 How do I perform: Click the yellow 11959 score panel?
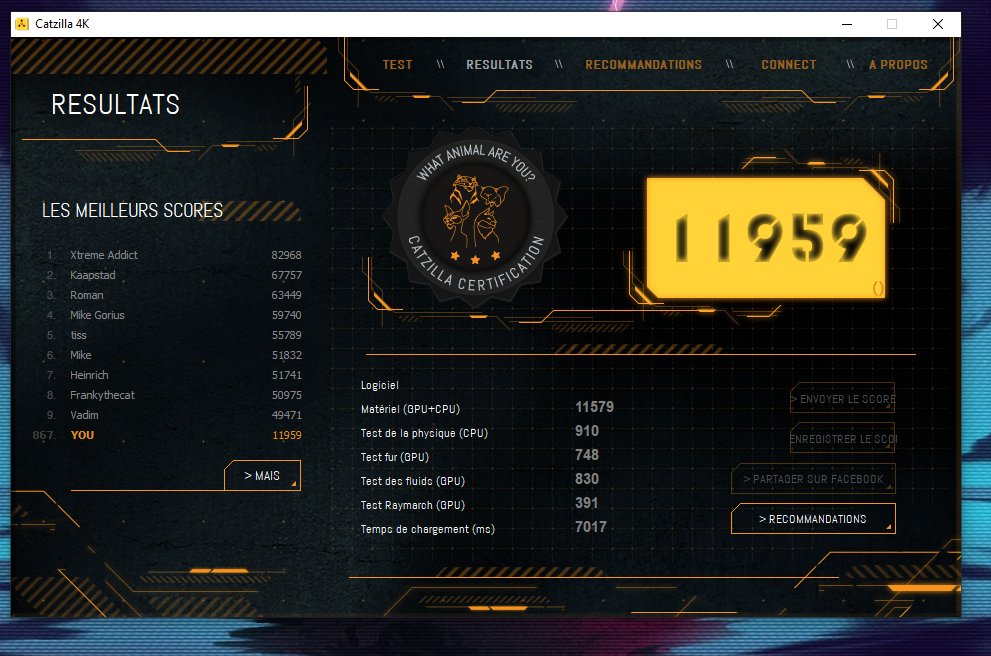tap(765, 238)
